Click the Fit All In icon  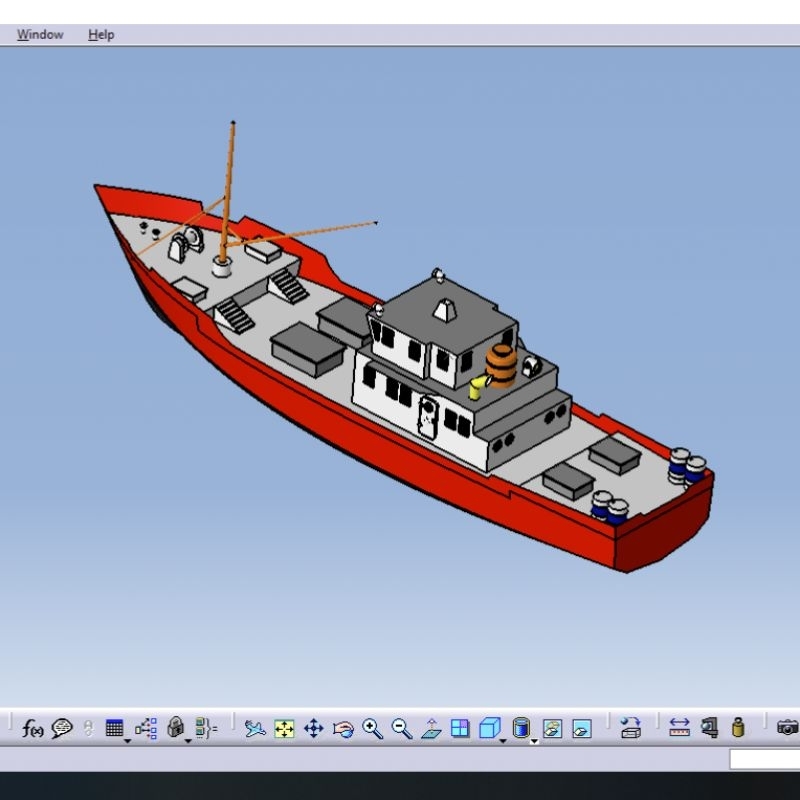coord(284,729)
